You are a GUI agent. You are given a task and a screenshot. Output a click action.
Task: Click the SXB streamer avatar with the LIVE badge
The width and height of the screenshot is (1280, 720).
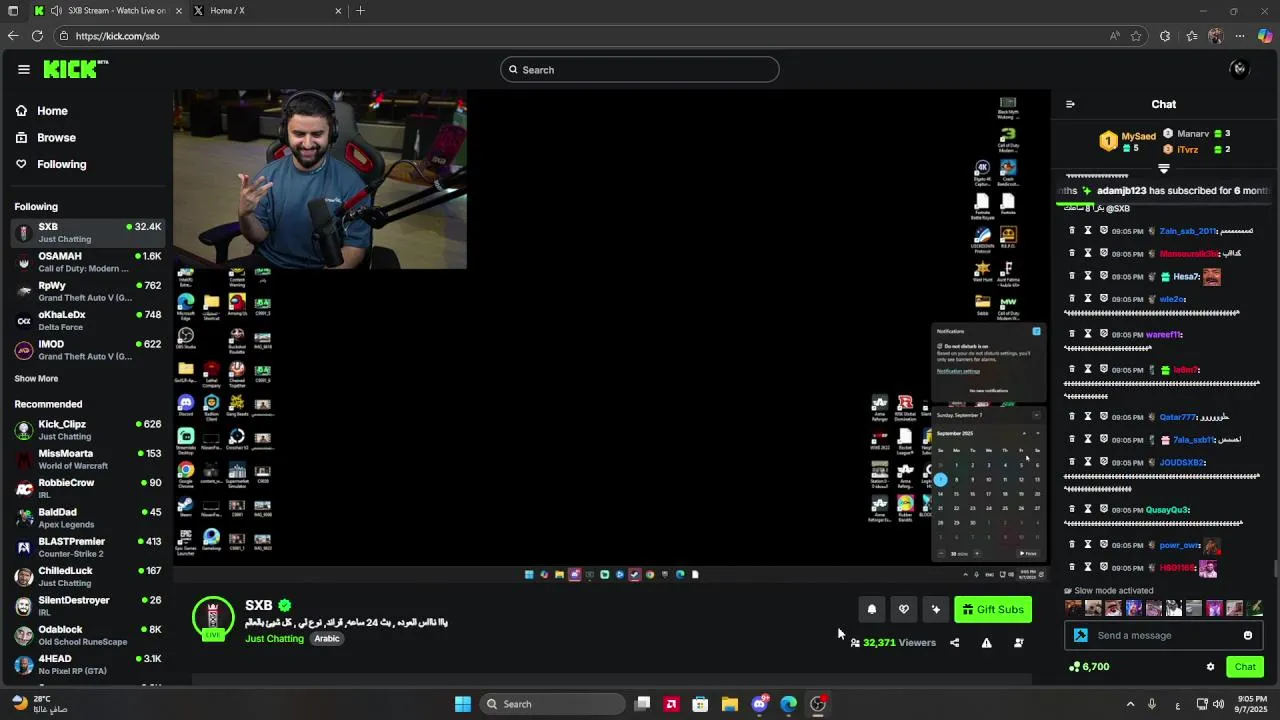click(213, 618)
